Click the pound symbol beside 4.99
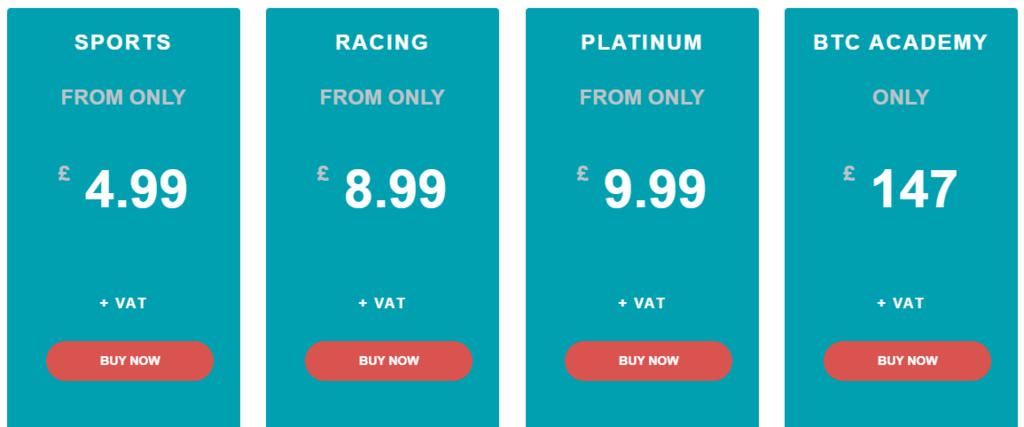This screenshot has height=427, width=1024. (64, 174)
